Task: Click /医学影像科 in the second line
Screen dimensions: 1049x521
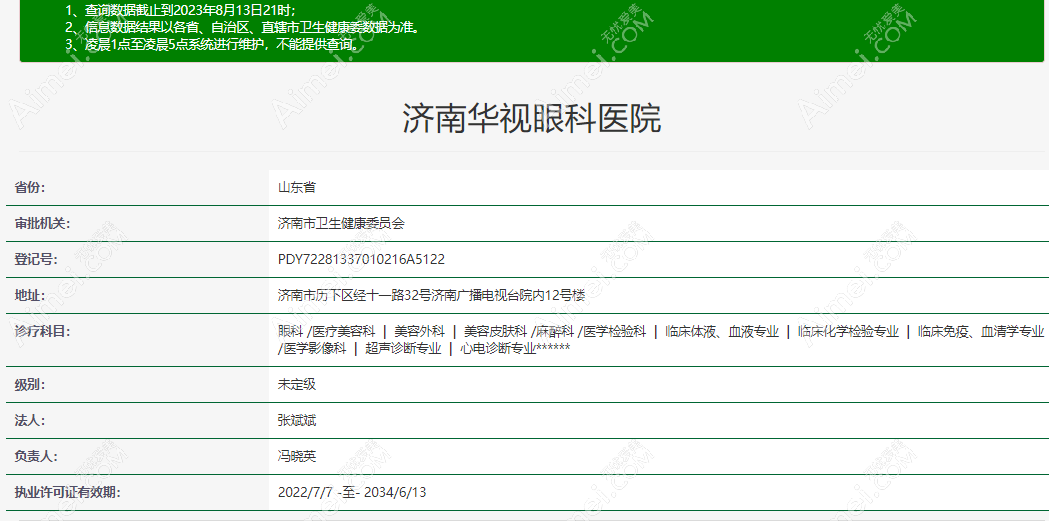Action: pos(312,348)
